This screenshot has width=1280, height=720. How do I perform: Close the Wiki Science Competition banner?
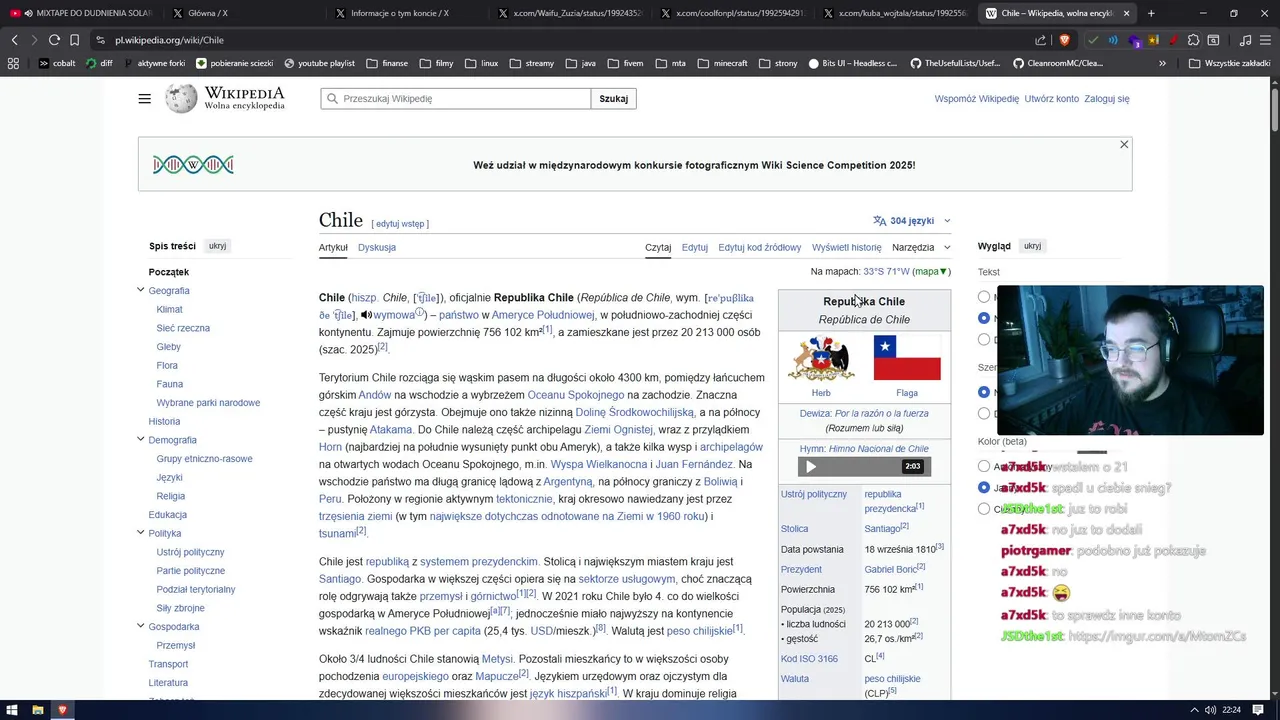click(x=1124, y=145)
